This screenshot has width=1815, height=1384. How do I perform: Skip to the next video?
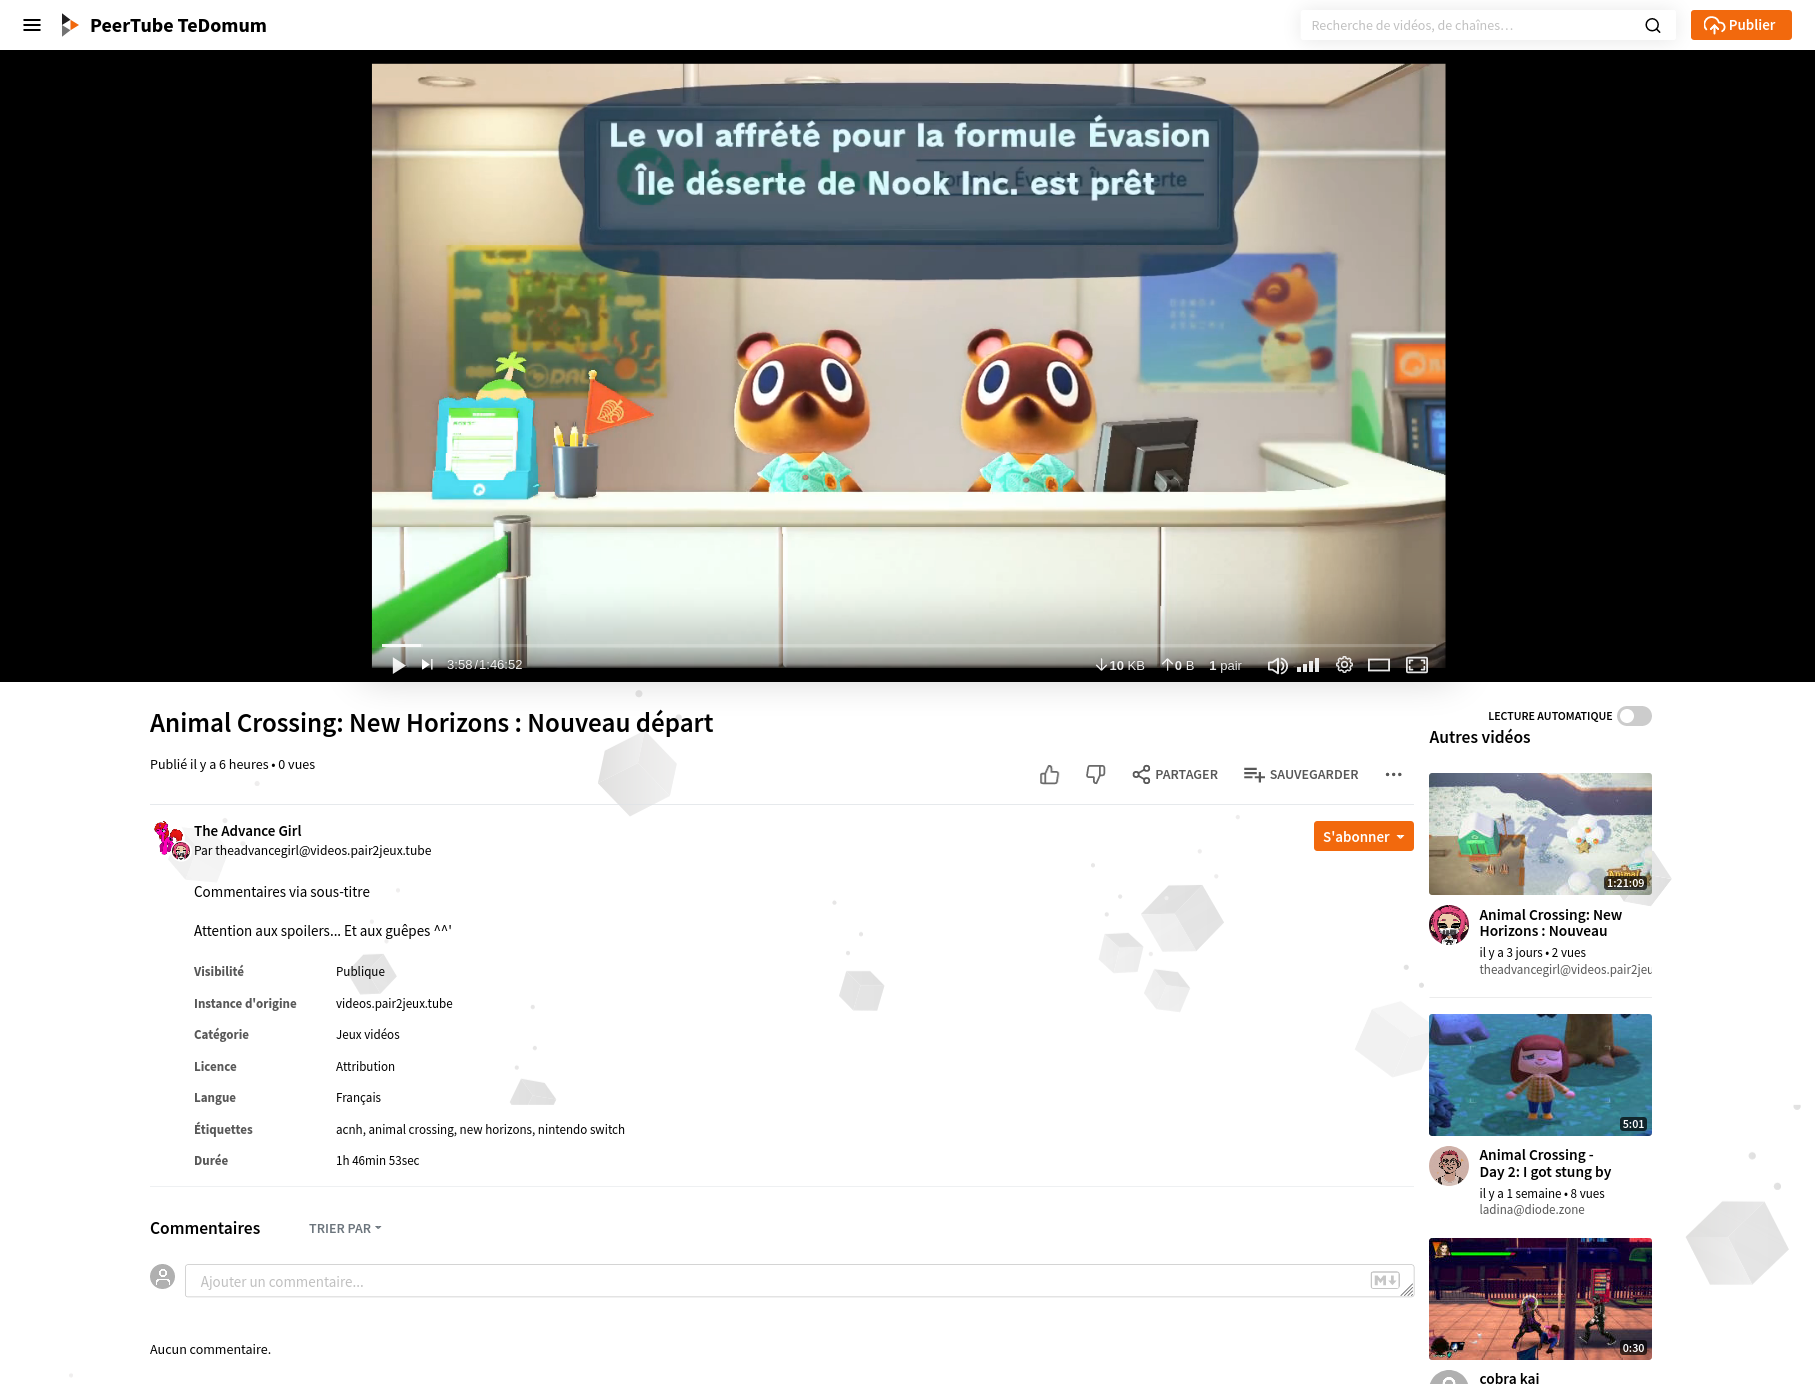[427, 665]
